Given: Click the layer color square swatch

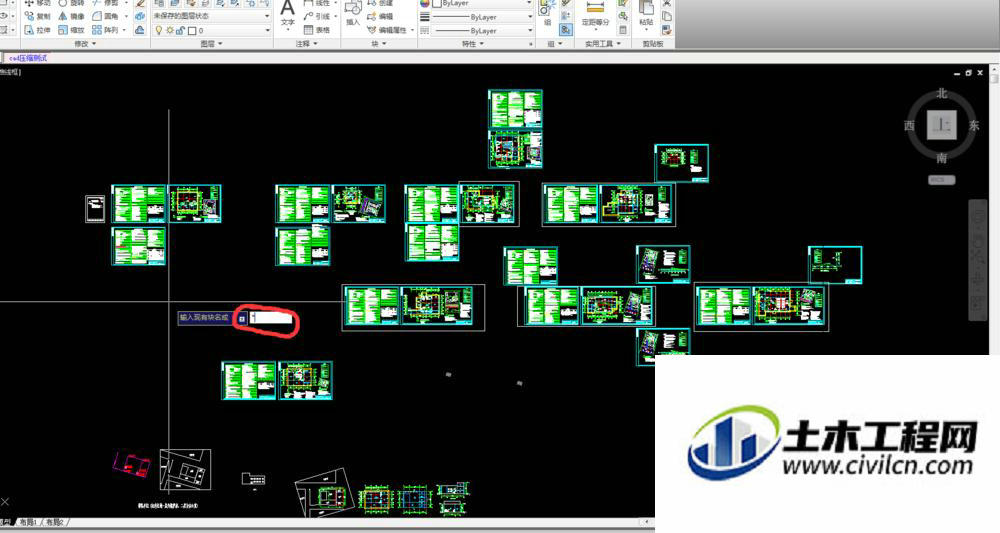Looking at the screenshot, I should pos(192,30).
